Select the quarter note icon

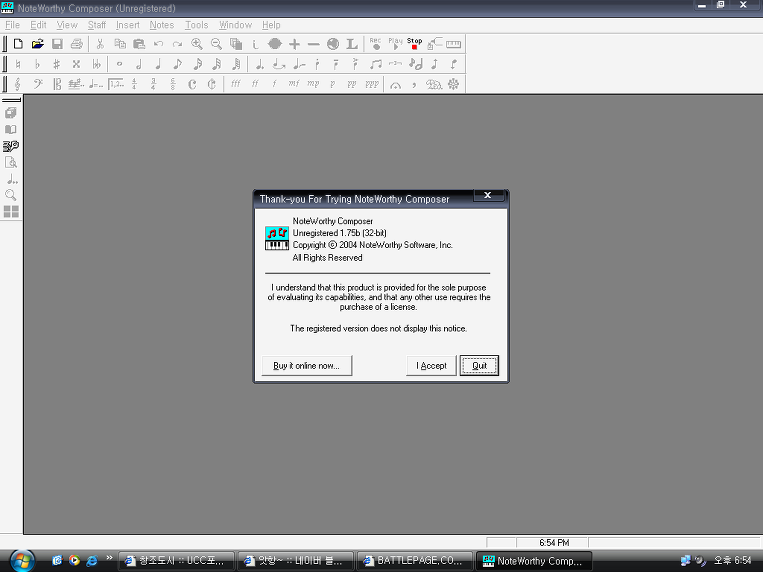point(158,64)
